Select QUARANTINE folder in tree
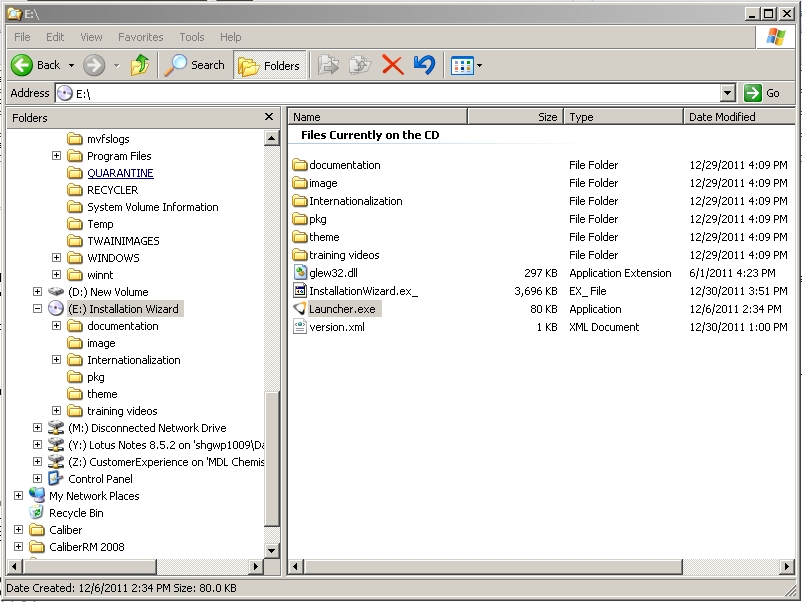Screen dimensions: 802x602 point(120,173)
